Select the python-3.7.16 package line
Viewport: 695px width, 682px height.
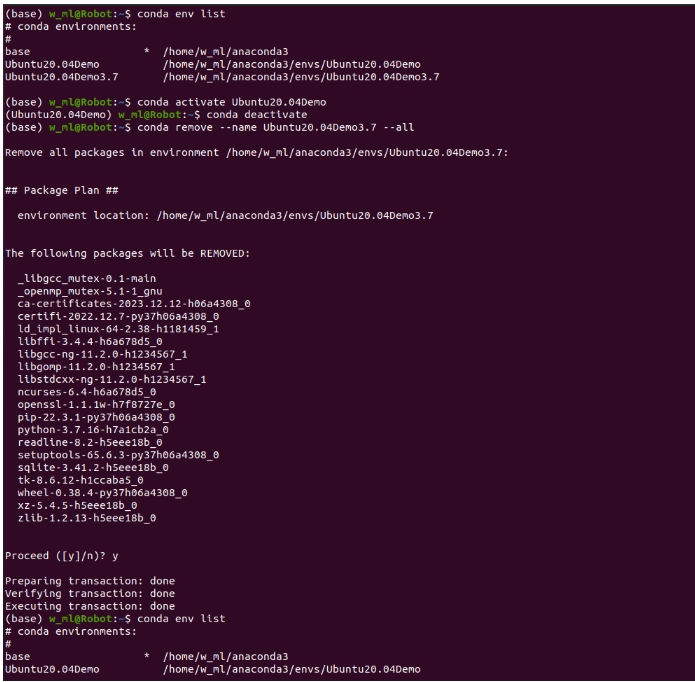[x=93, y=430]
